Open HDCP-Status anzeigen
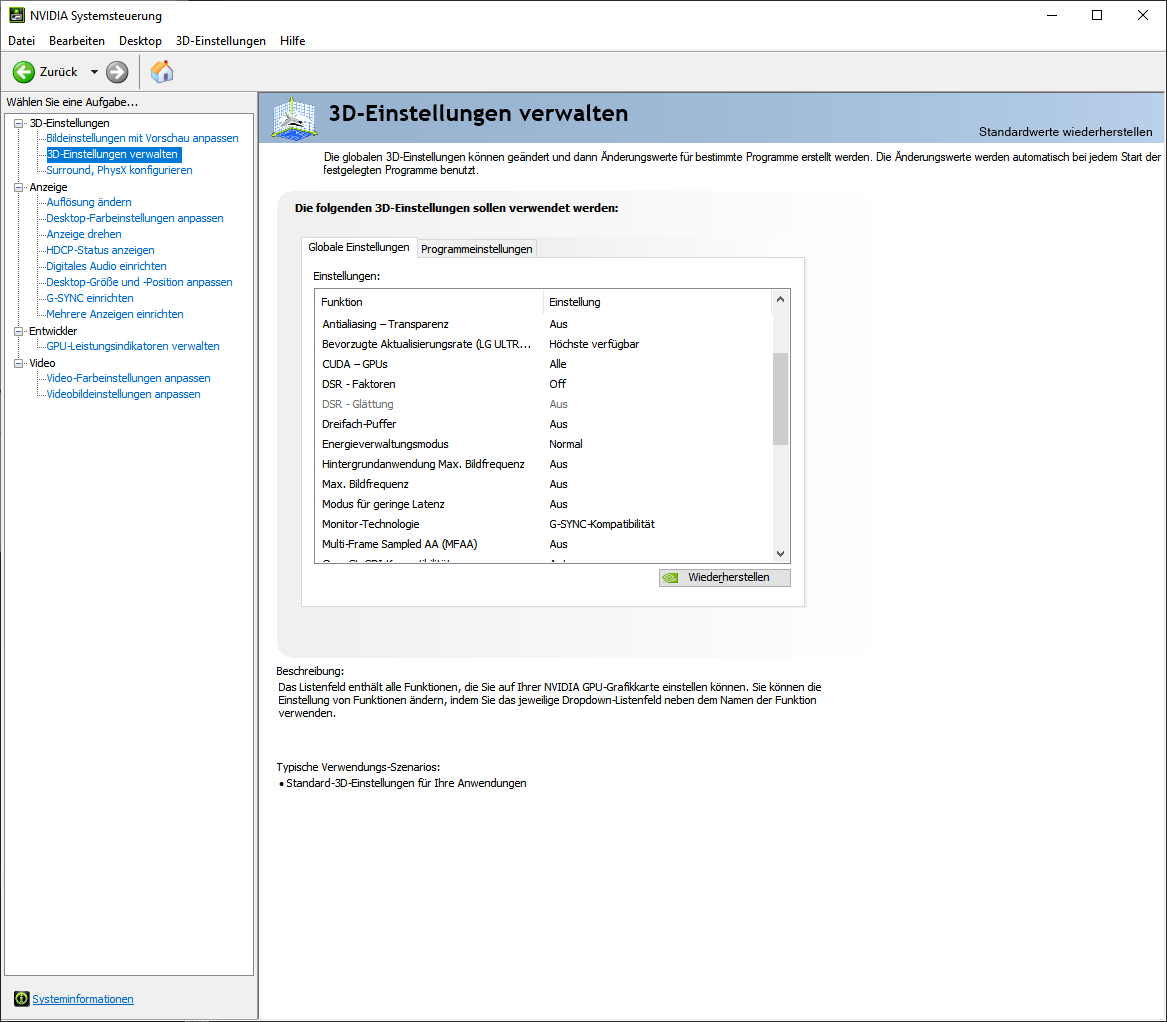 [100, 250]
